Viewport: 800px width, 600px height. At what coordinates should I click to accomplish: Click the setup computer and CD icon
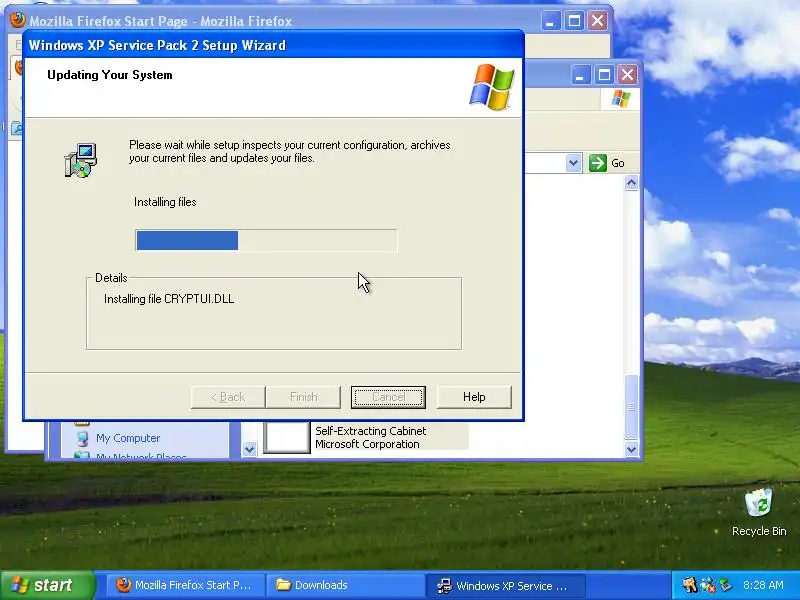[81, 160]
